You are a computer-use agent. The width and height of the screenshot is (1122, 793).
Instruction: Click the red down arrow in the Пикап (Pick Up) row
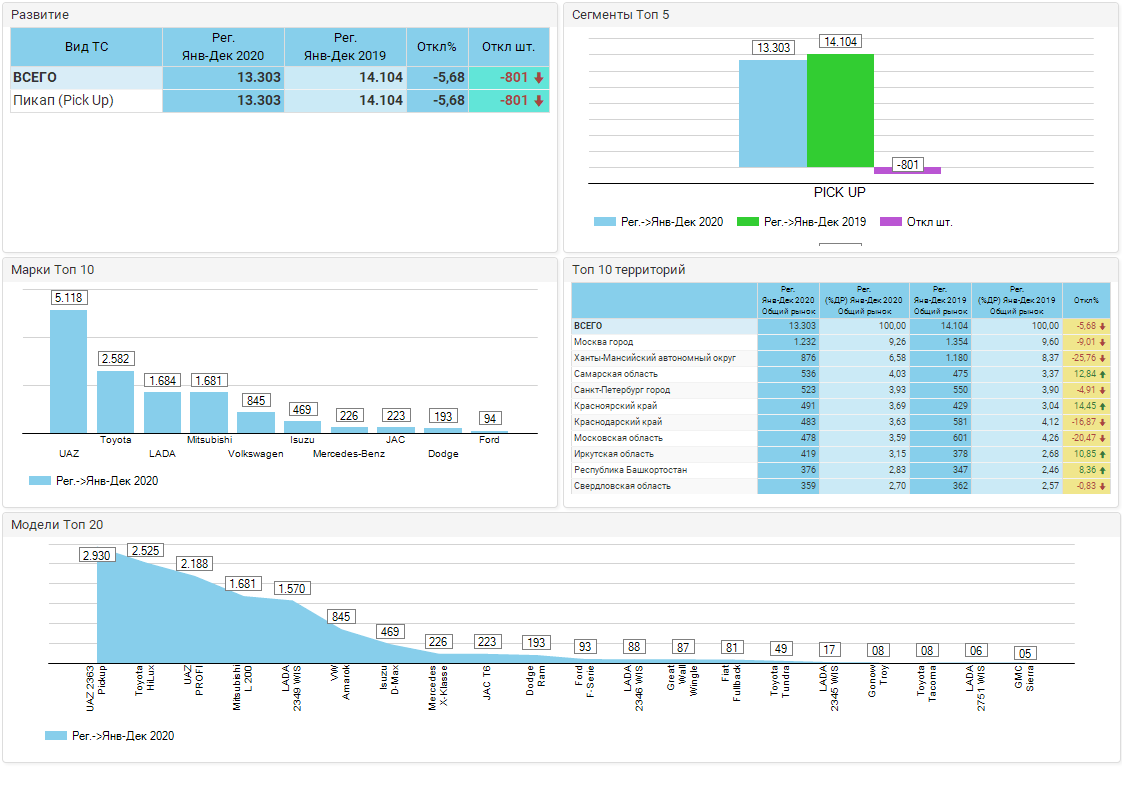pos(538,101)
